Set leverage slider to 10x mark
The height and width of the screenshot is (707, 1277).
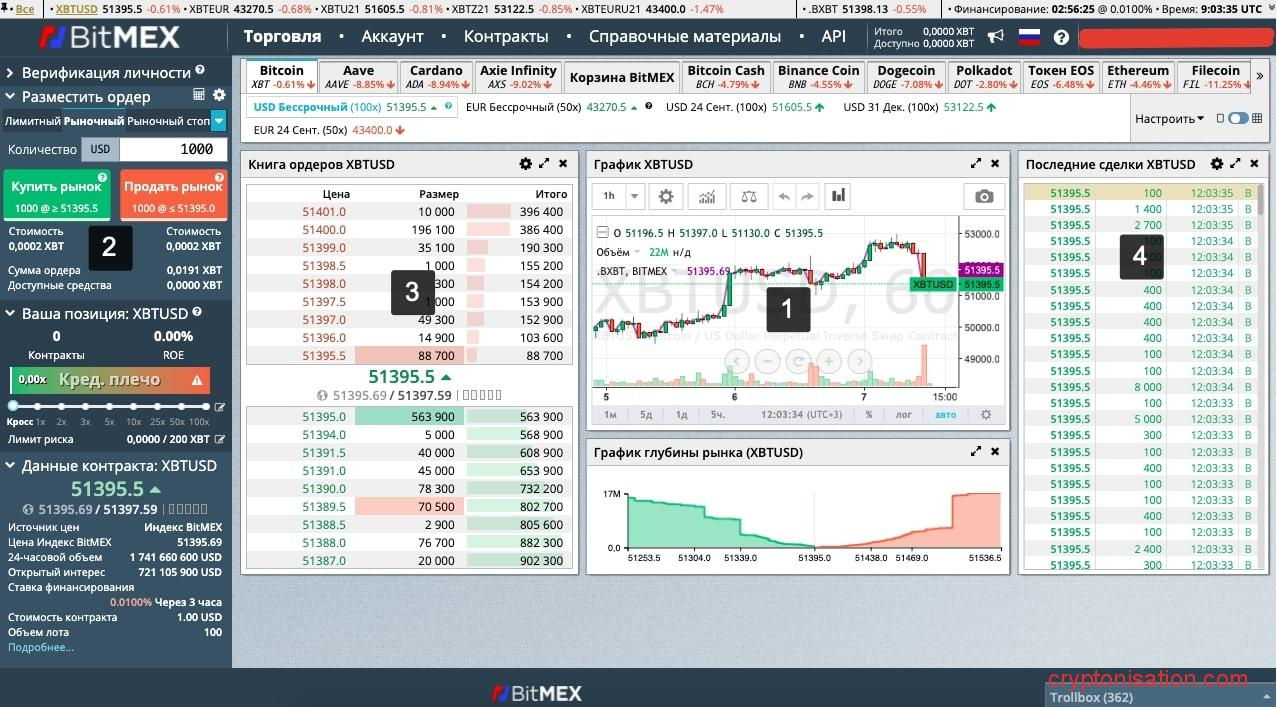[133, 406]
